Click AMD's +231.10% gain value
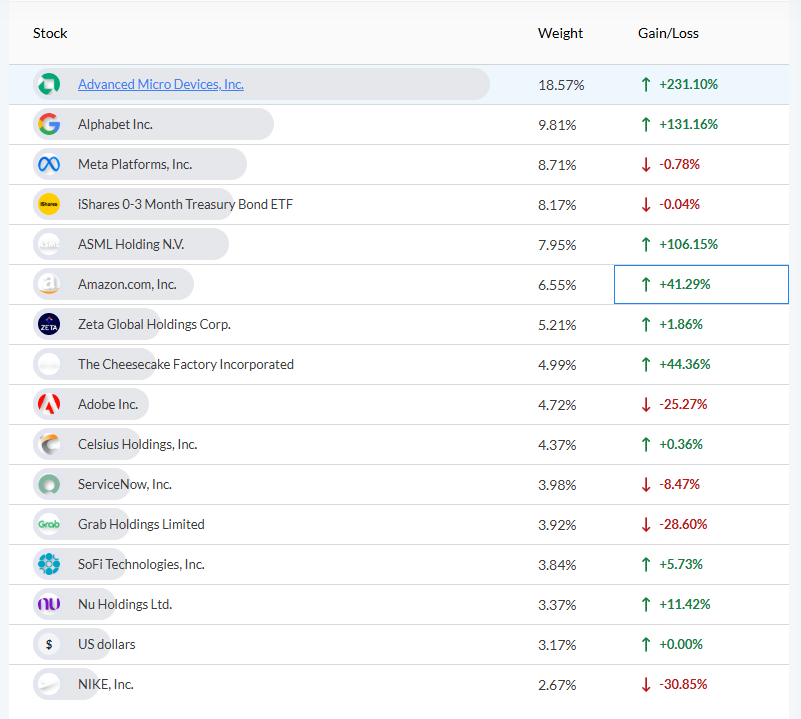Viewport: 801px width, 719px height. point(688,84)
